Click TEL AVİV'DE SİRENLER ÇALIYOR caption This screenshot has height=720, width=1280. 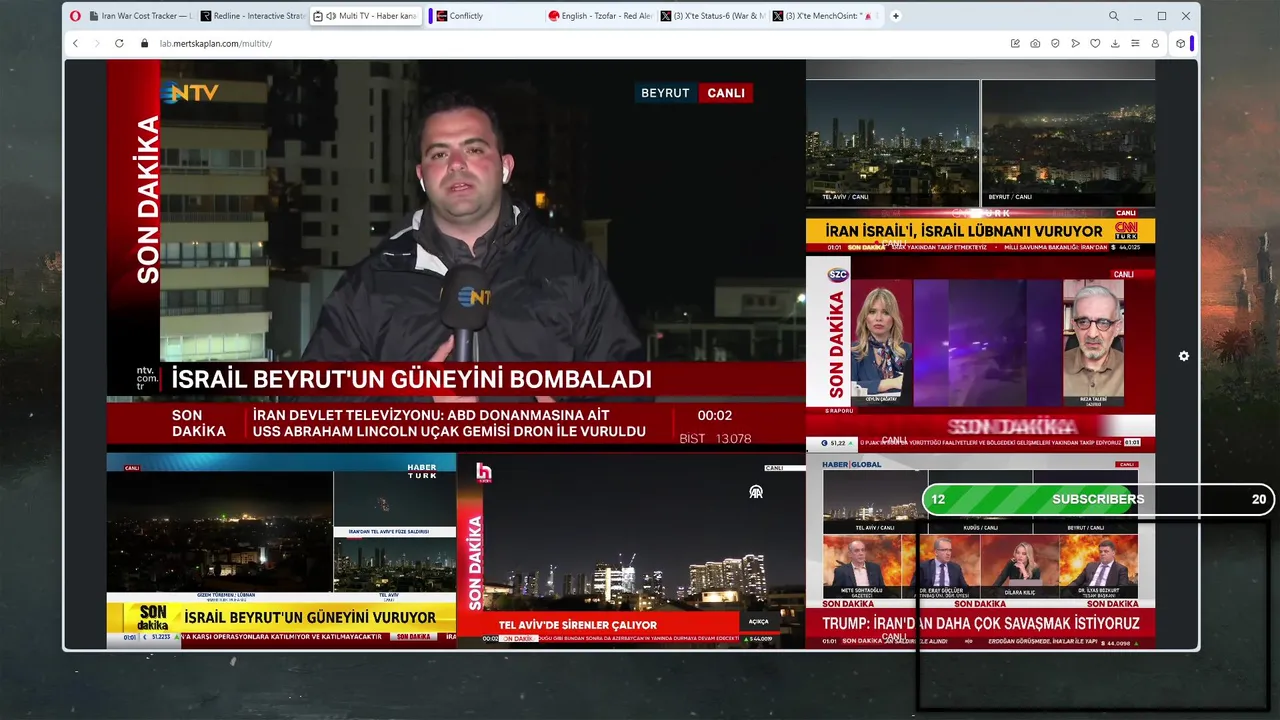[x=578, y=625]
